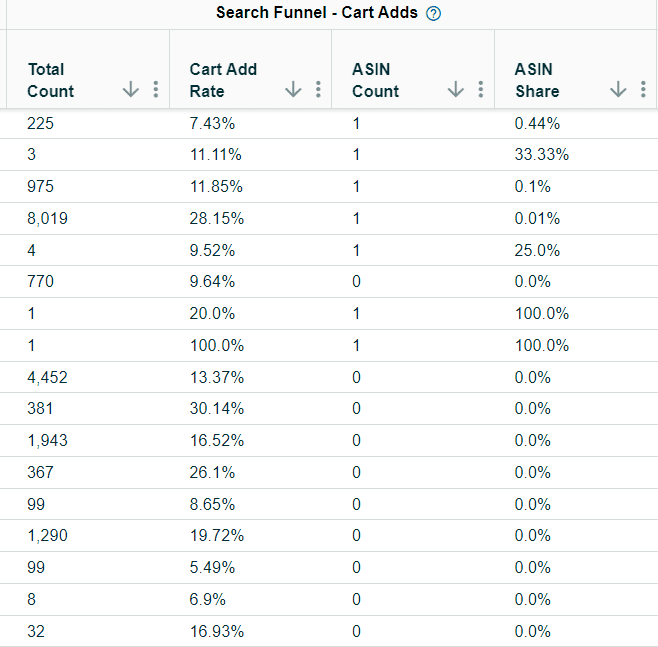The image size is (658, 647).
Task: Select the Search Funnel - Cart Adds title
Action: [x=317, y=13]
